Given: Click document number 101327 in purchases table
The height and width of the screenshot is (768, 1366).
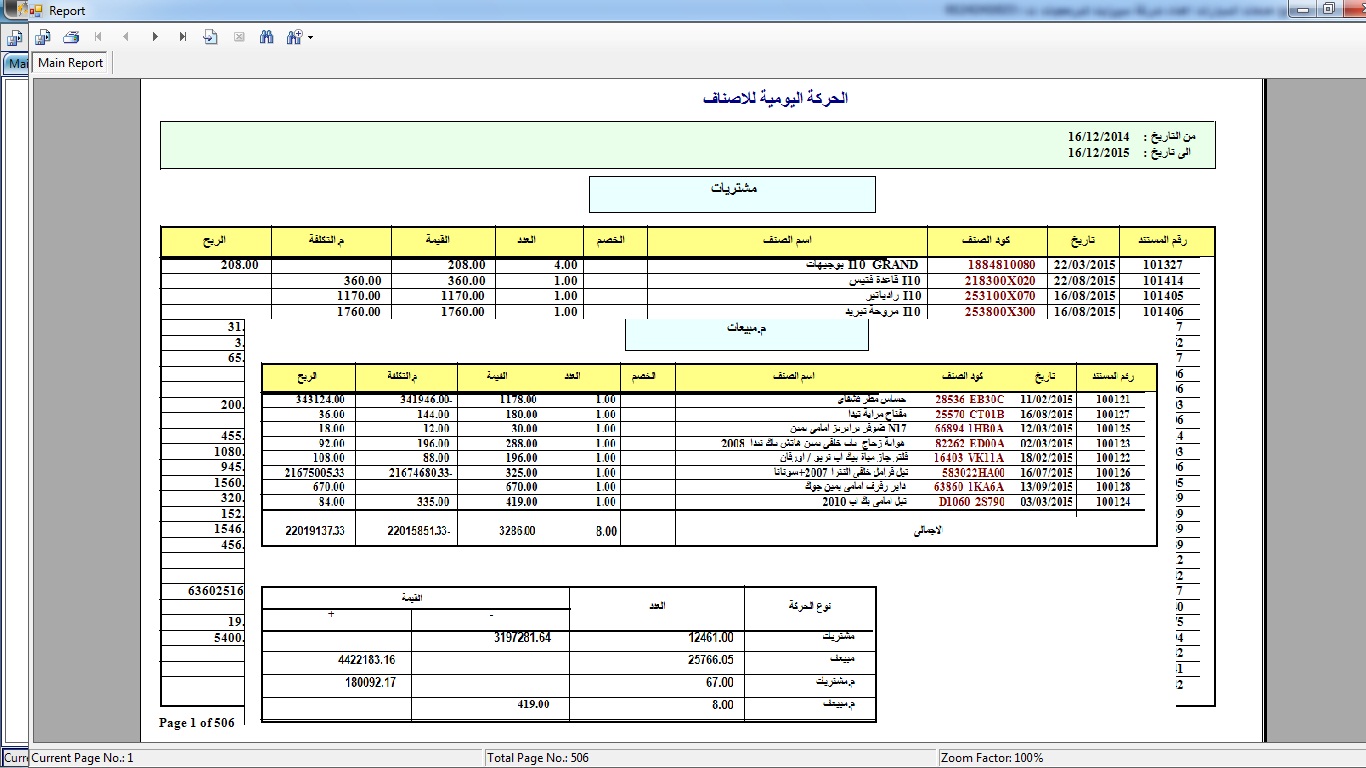Looking at the screenshot, I should pos(1163,265).
